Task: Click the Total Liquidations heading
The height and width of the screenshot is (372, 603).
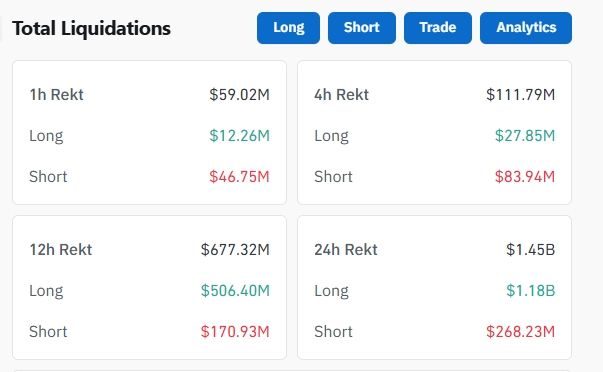Action: (x=92, y=28)
